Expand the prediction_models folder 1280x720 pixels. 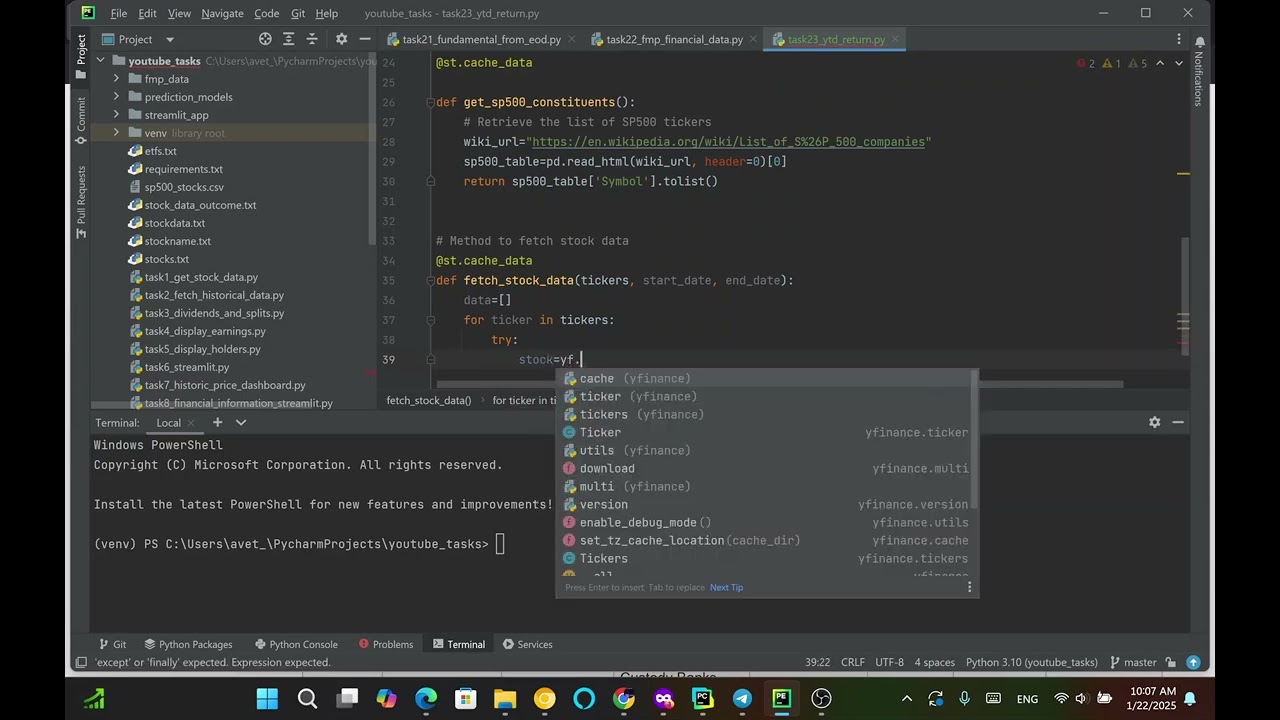click(x=116, y=97)
